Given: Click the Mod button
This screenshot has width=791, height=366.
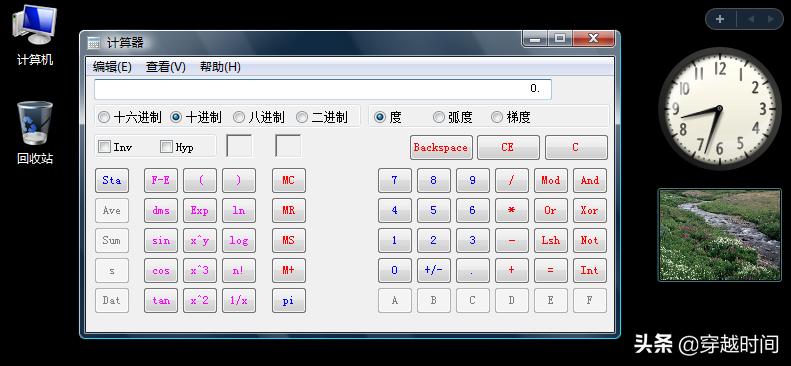Looking at the screenshot, I should [550, 180].
